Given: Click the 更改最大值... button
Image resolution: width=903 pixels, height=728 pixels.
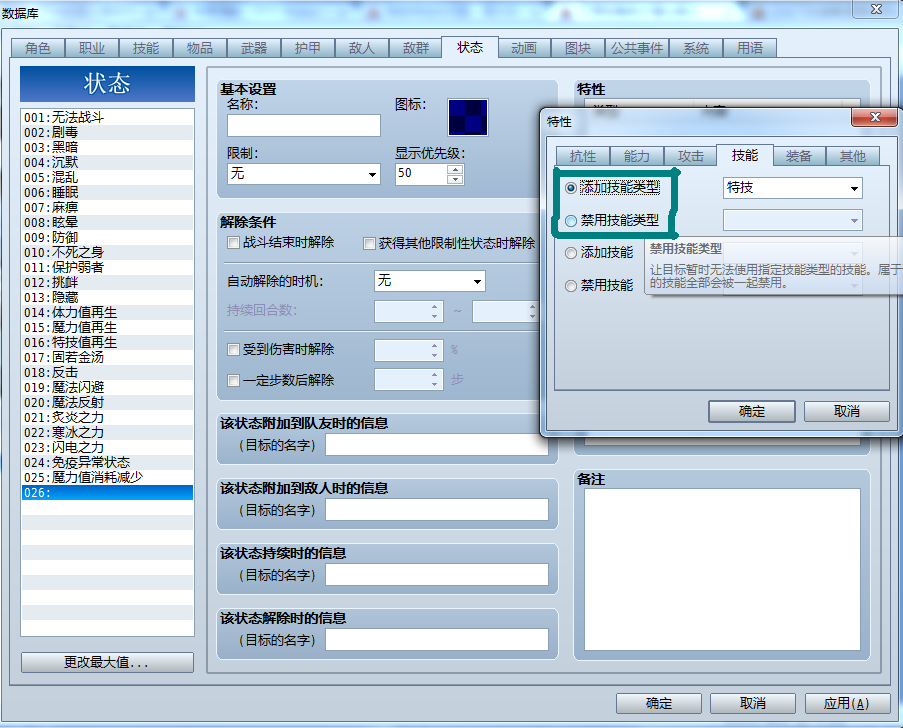Looking at the screenshot, I should (x=107, y=662).
